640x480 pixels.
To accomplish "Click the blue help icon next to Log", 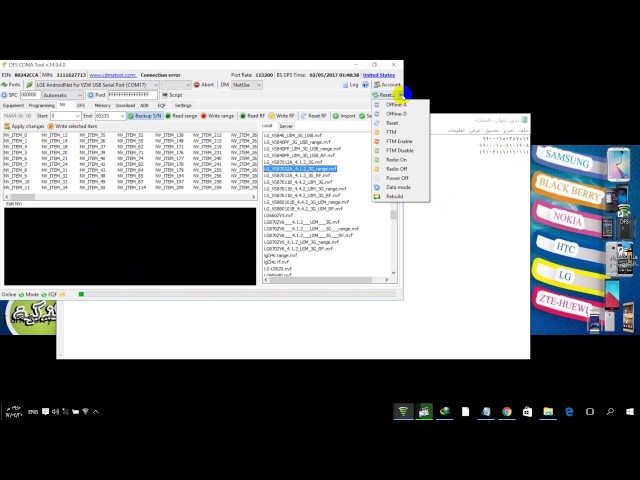I will click(x=365, y=85).
